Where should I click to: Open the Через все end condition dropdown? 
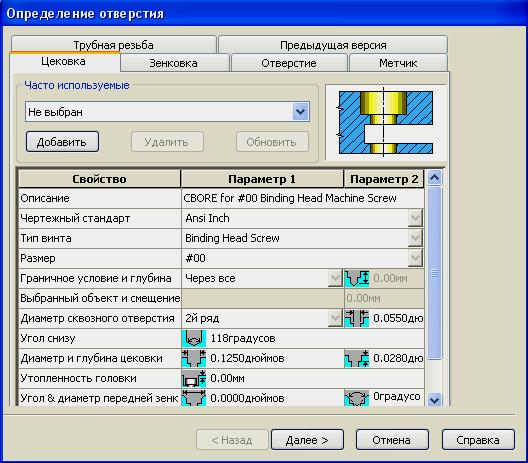[x=335, y=278]
